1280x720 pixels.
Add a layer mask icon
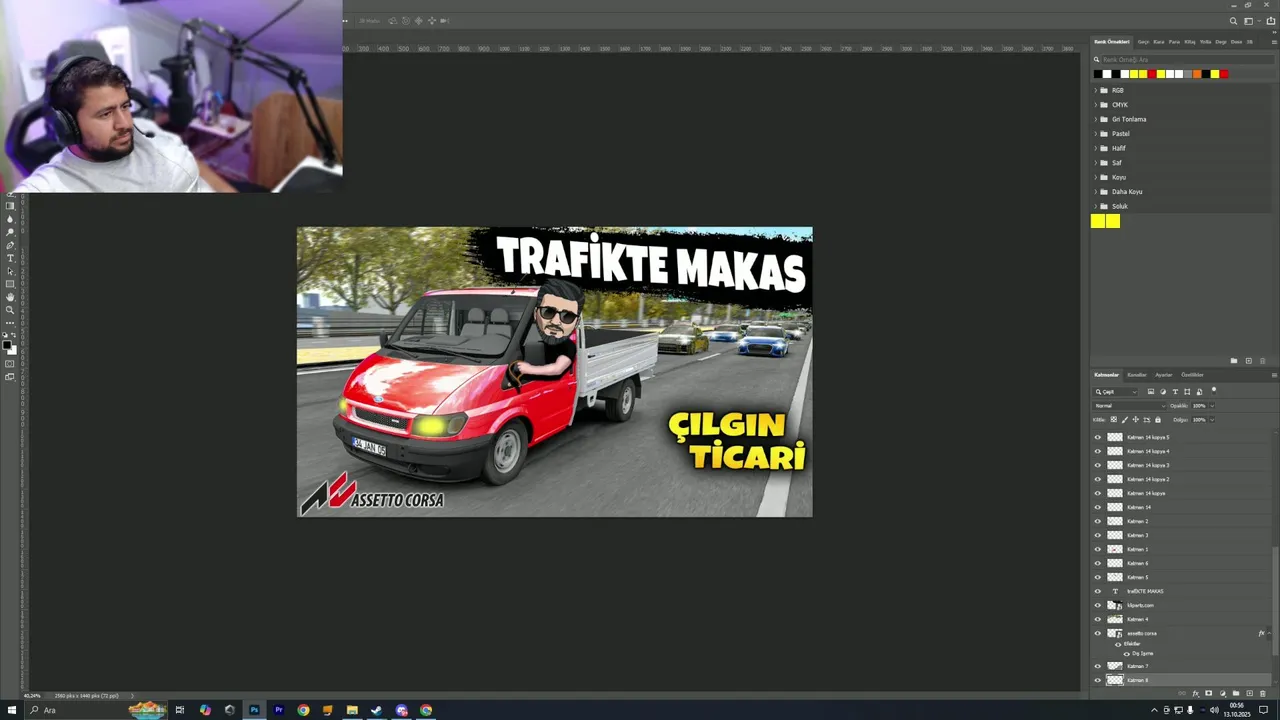[x=1209, y=693]
